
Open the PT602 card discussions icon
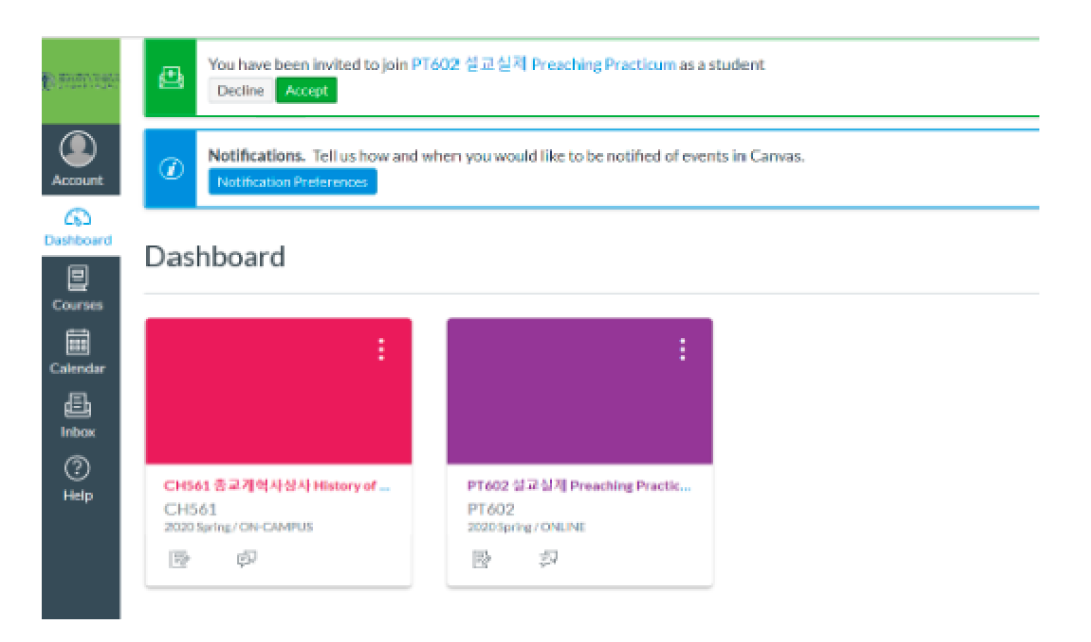coord(548,559)
